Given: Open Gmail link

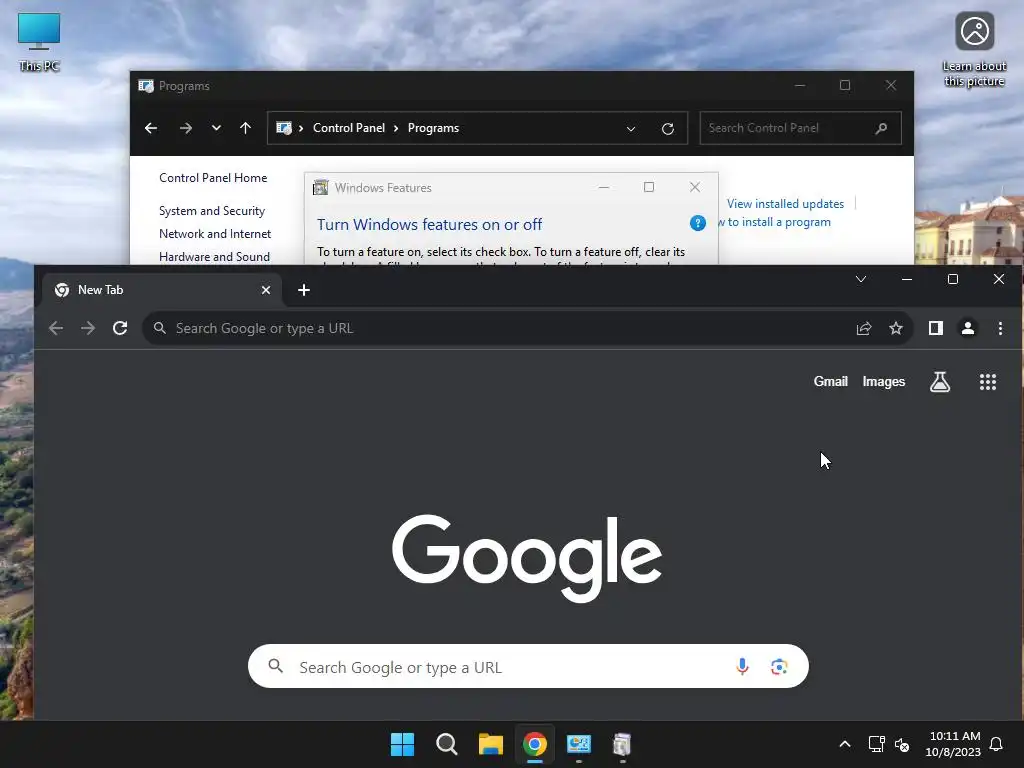Looking at the screenshot, I should pos(831,381).
